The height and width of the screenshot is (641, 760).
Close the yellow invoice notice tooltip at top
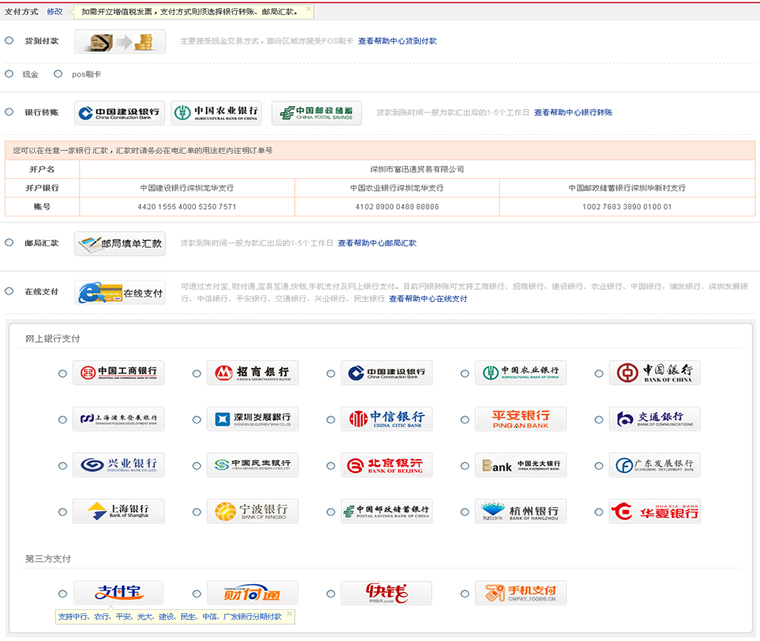308,9
